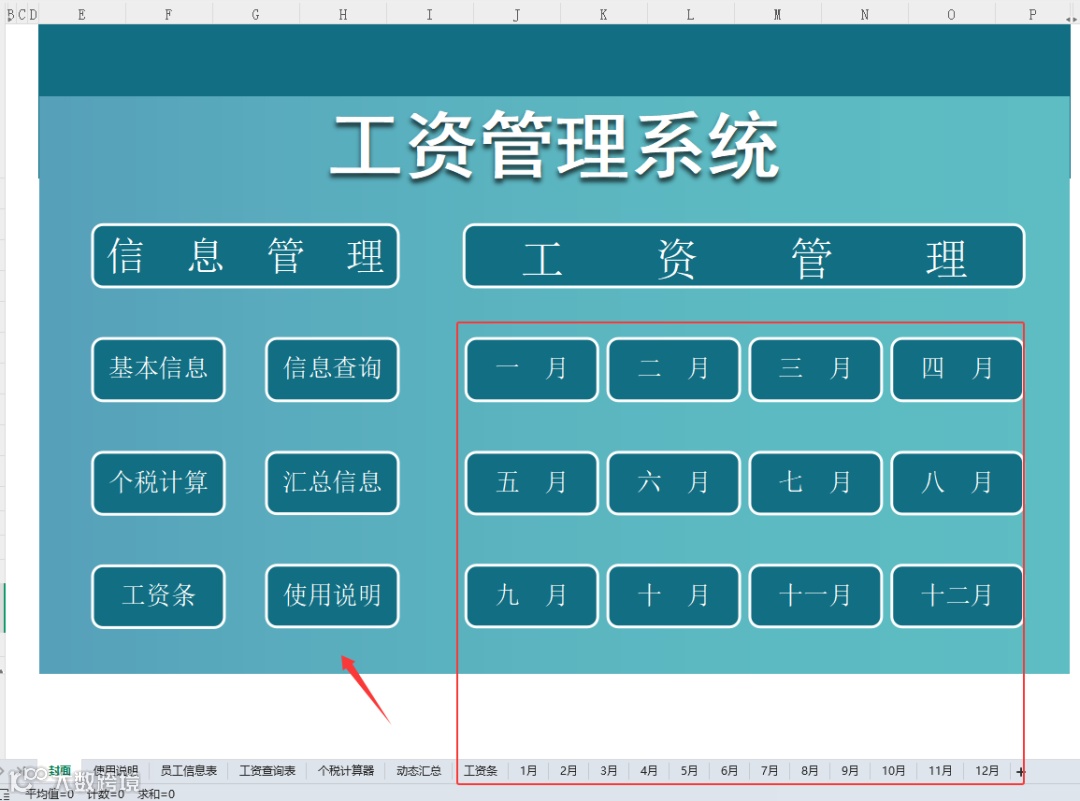Switch to the 12月 sheet tab
The width and height of the screenshot is (1080, 801).
(x=987, y=771)
